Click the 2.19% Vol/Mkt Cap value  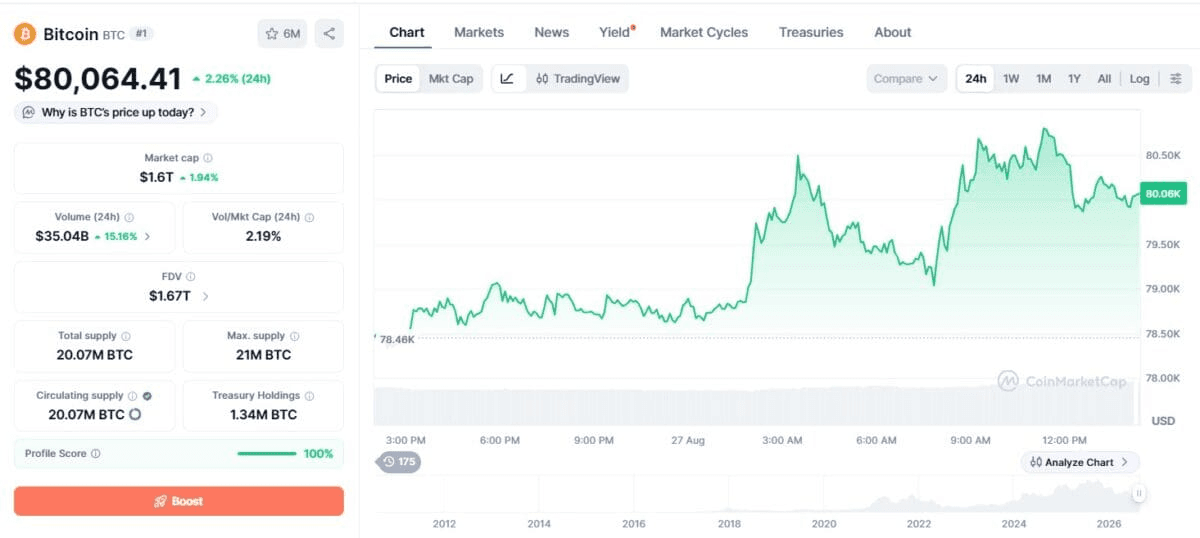(x=263, y=237)
